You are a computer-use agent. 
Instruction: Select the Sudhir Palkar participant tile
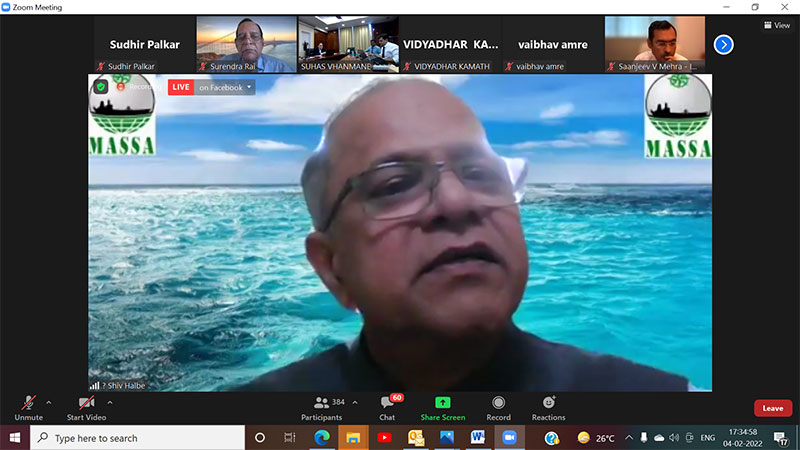(x=144, y=44)
